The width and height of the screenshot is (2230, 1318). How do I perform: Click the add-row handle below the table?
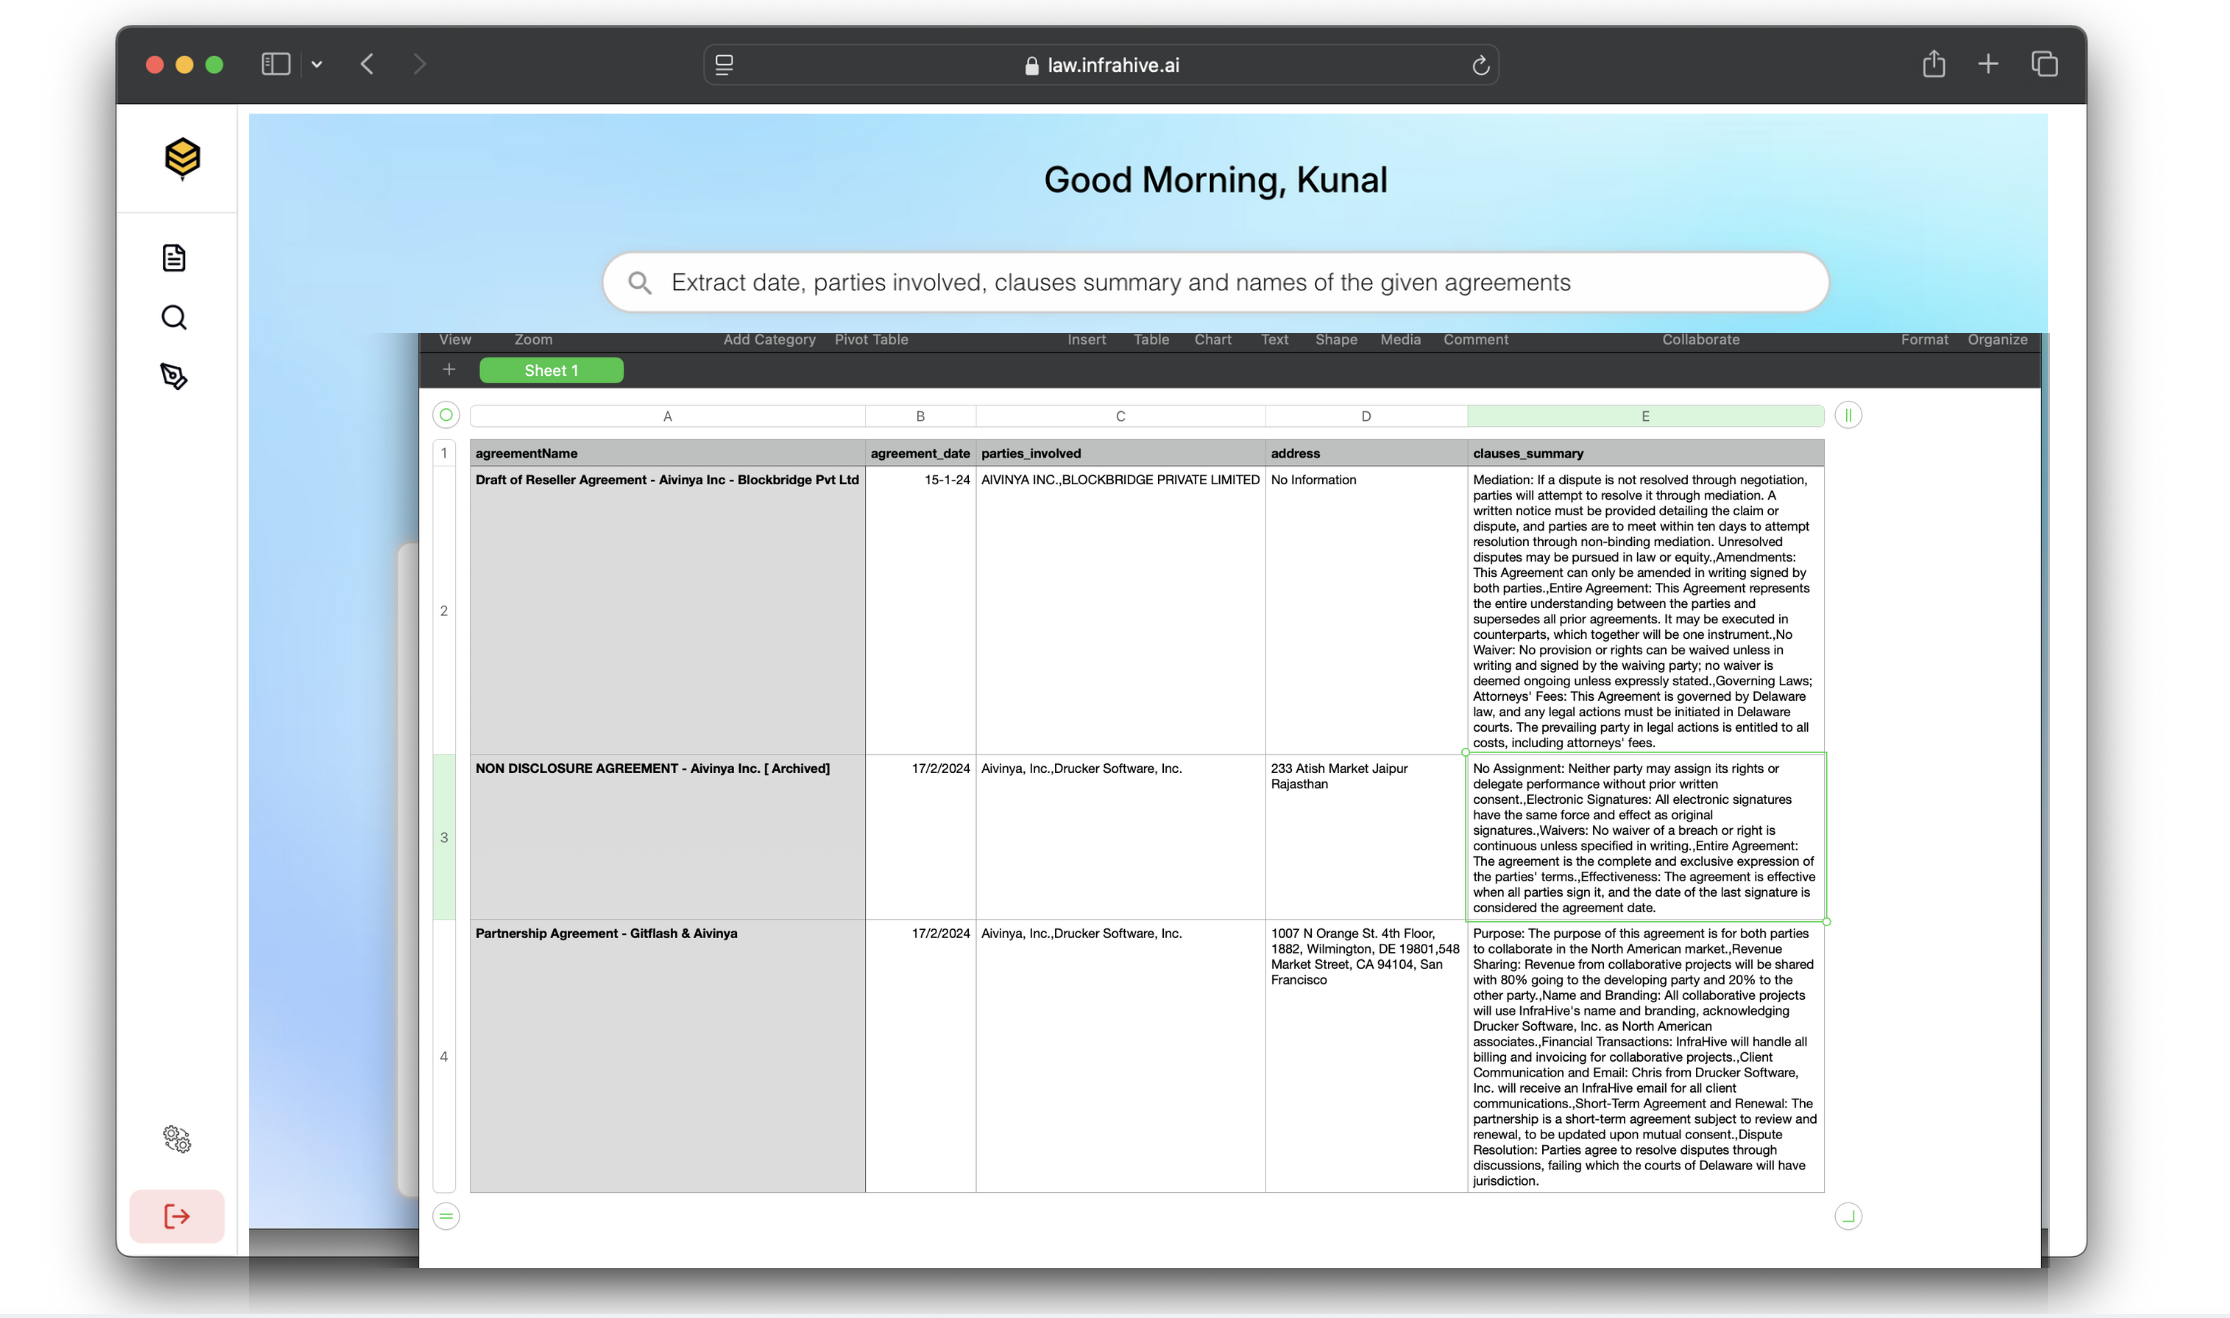[x=446, y=1216]
